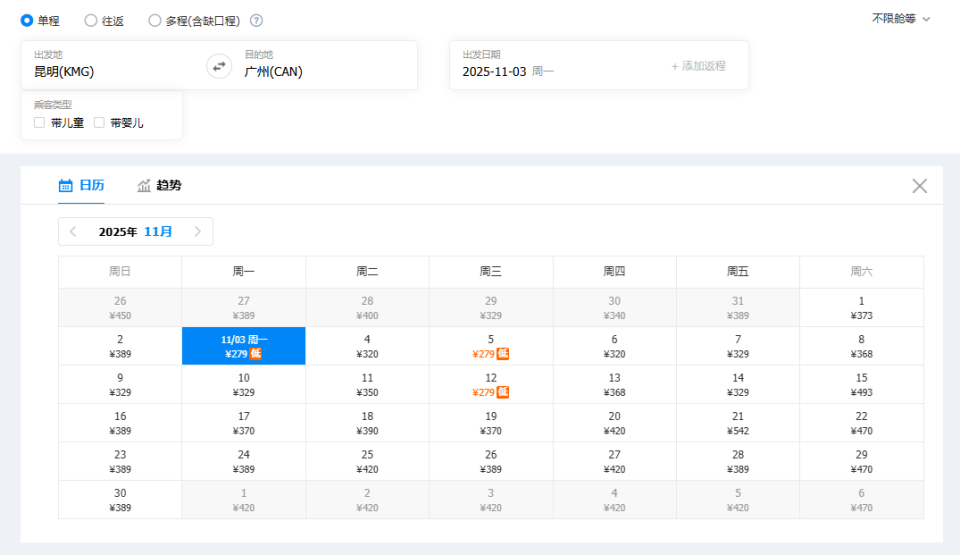Click 添加返程 to add return trip
This screenshot has width=960, height=555.
click(x=698, y=66)
